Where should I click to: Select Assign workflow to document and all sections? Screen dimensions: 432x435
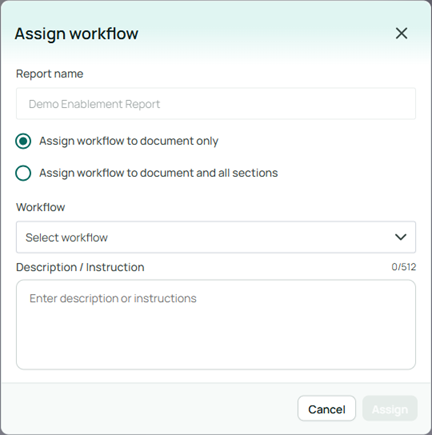23,173
